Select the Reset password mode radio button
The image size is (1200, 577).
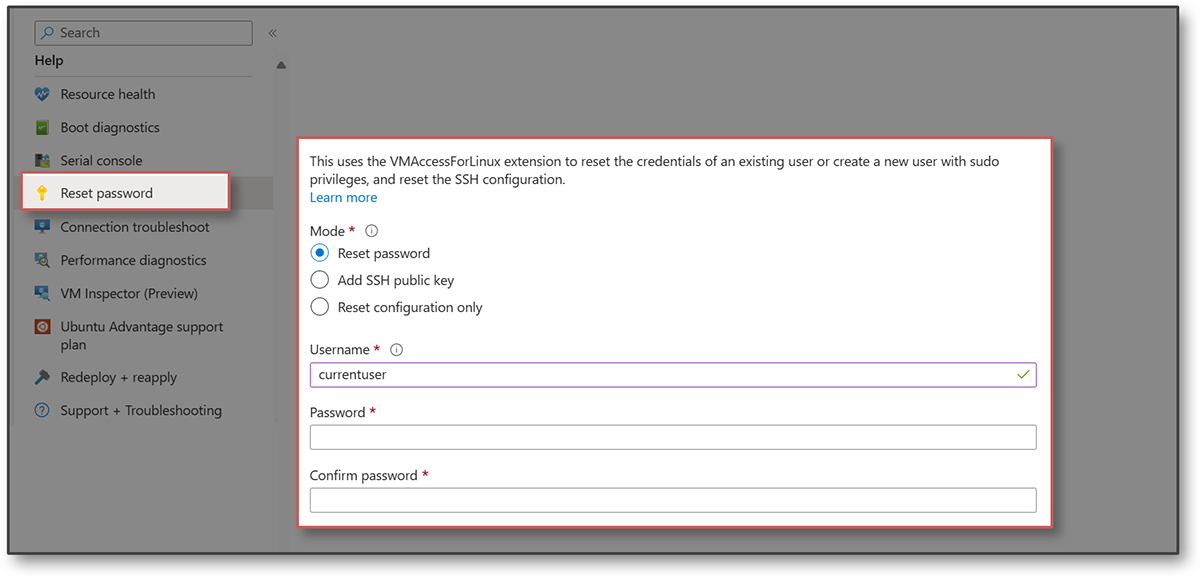320,253
